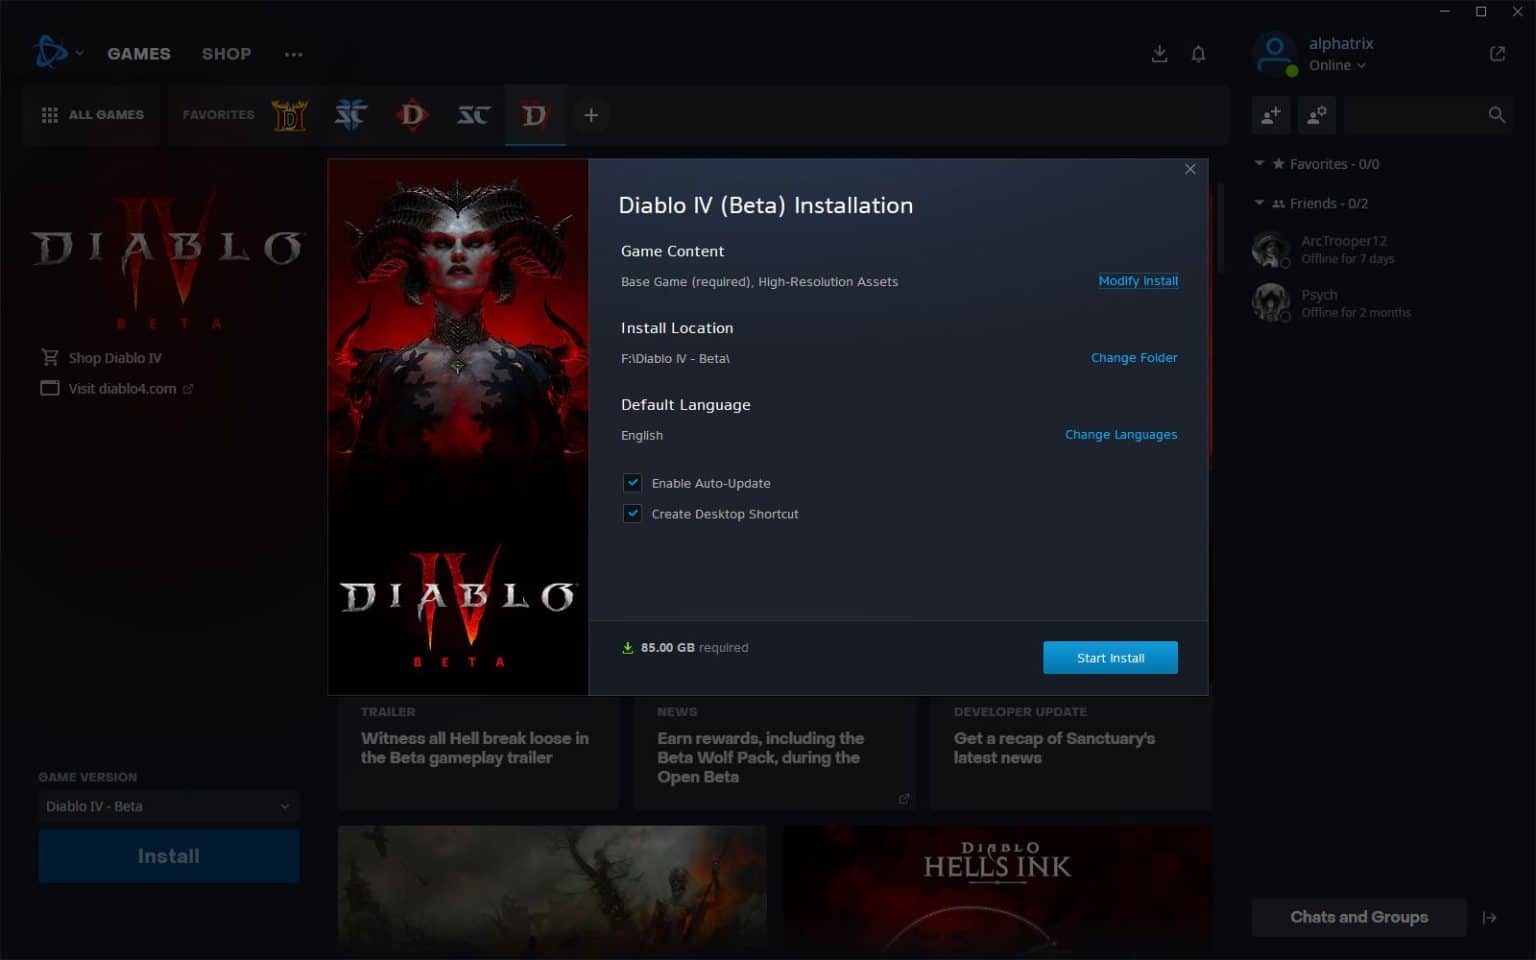
Task: Click the shopping cart icon beside Shop Diablo IV
Action: tap(50, 357)
